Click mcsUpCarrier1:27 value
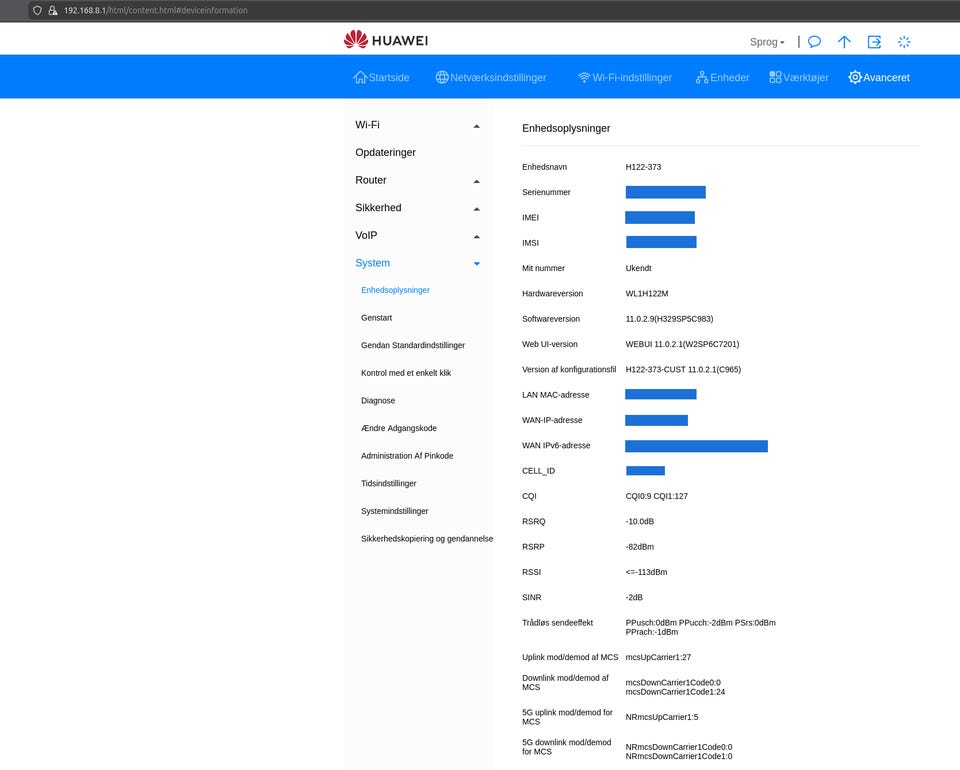This screenshot has height=770, width=960. pyautogui.click(x=658, y=657)
